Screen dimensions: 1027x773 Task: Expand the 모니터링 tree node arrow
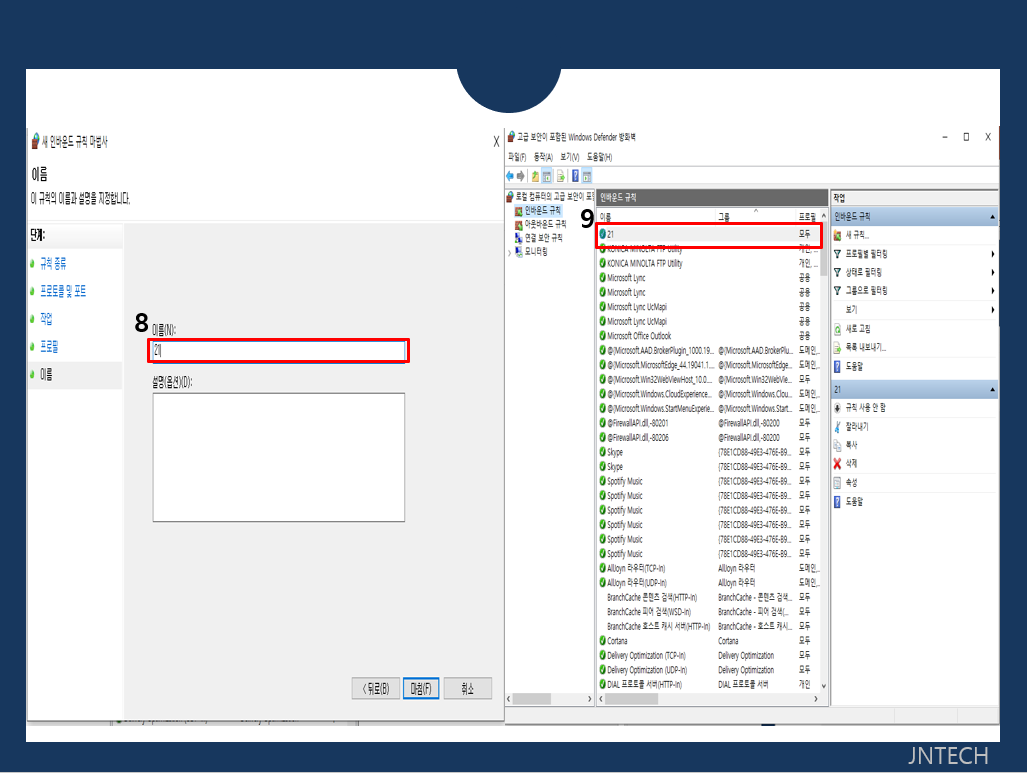point(510,252)
